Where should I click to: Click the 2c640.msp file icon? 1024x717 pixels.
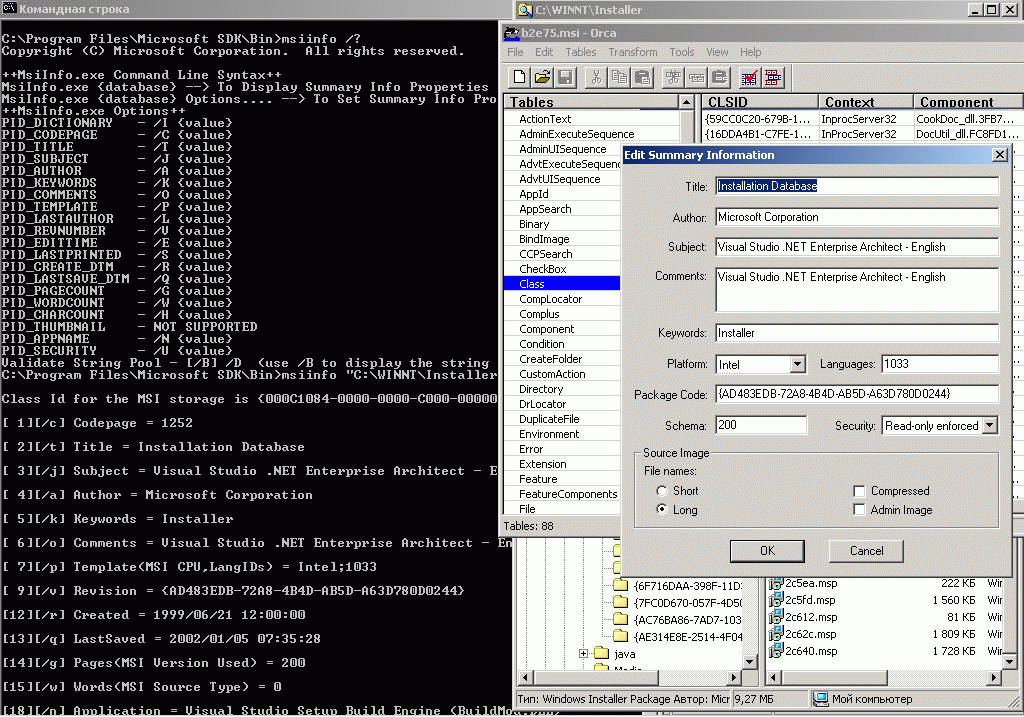(x=775, y=652)
